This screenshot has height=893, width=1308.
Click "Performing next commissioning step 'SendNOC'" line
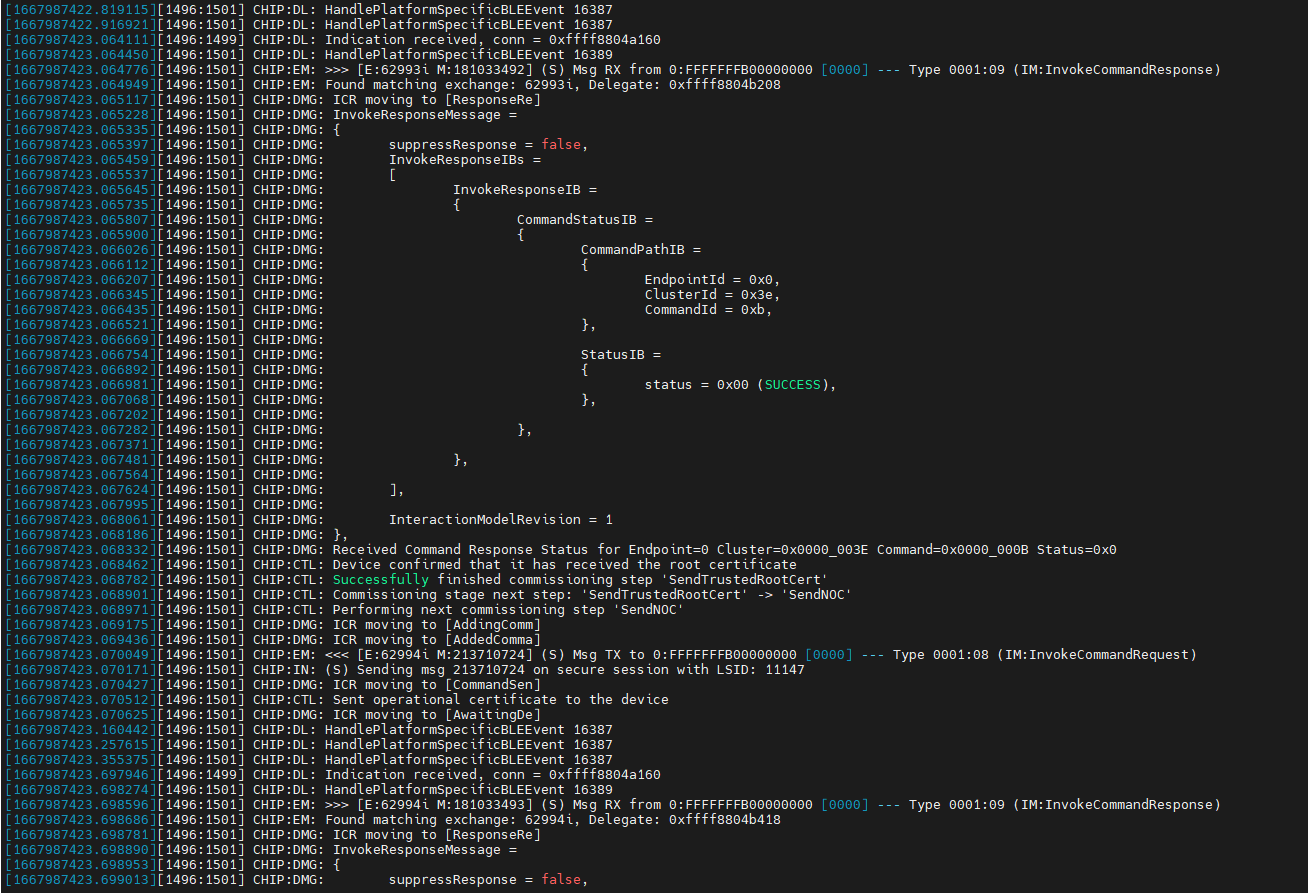click(x=509, y=609)
